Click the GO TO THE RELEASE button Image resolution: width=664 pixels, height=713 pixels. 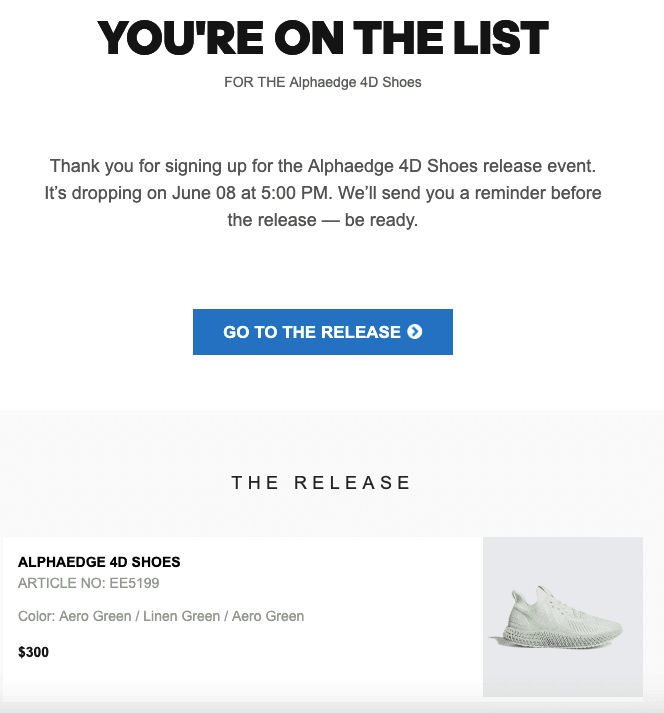[322, 332]
